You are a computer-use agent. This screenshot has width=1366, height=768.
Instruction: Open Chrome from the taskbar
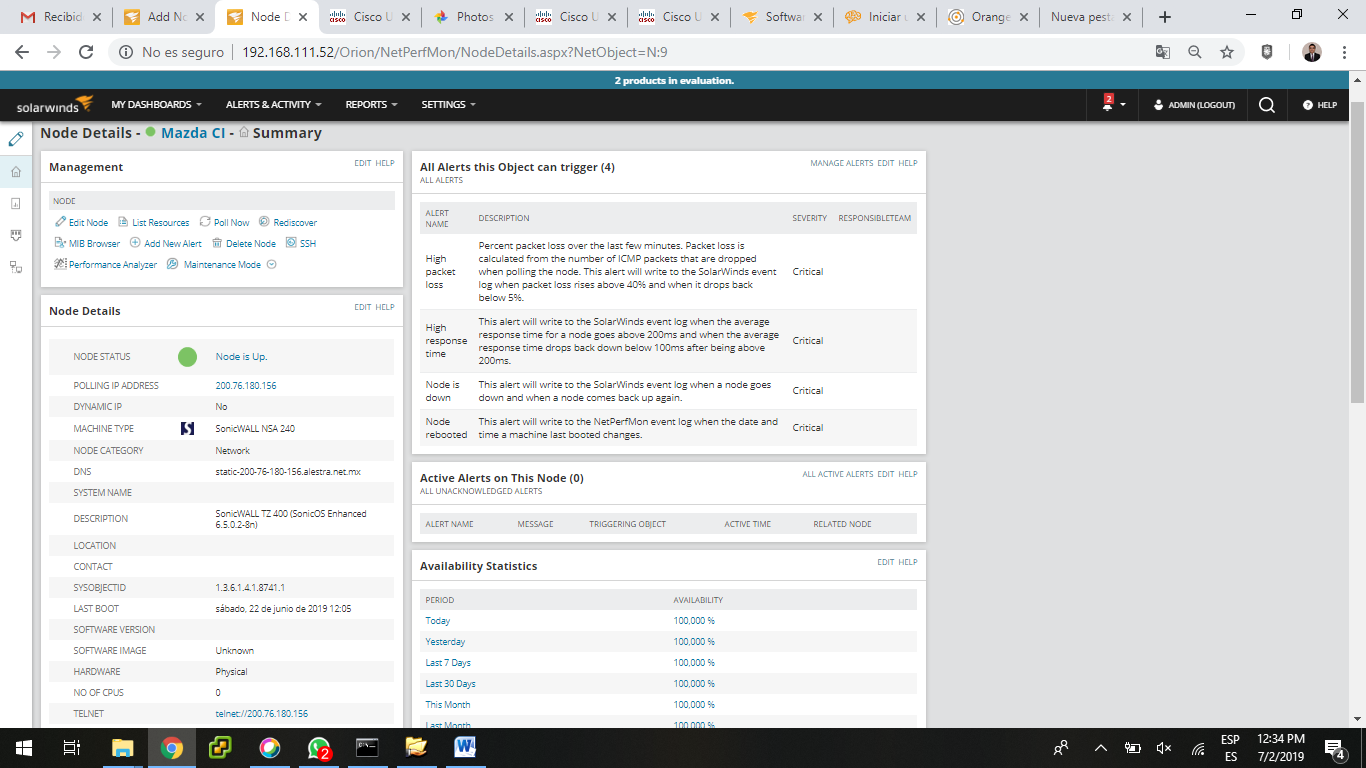pos(172,748)
